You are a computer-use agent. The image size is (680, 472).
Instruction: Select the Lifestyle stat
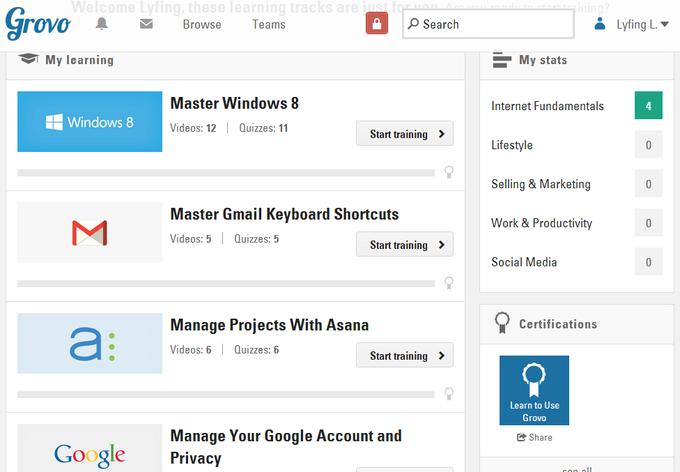tap(512, 145)
